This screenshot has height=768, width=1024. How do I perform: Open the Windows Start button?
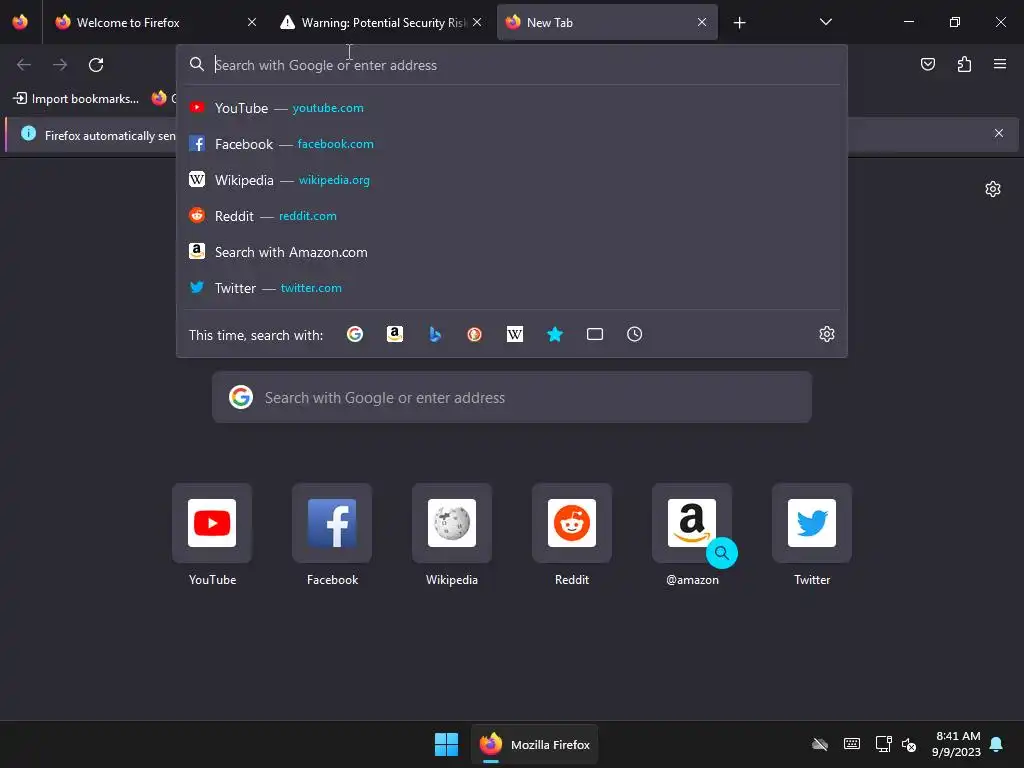coord(447,744)
